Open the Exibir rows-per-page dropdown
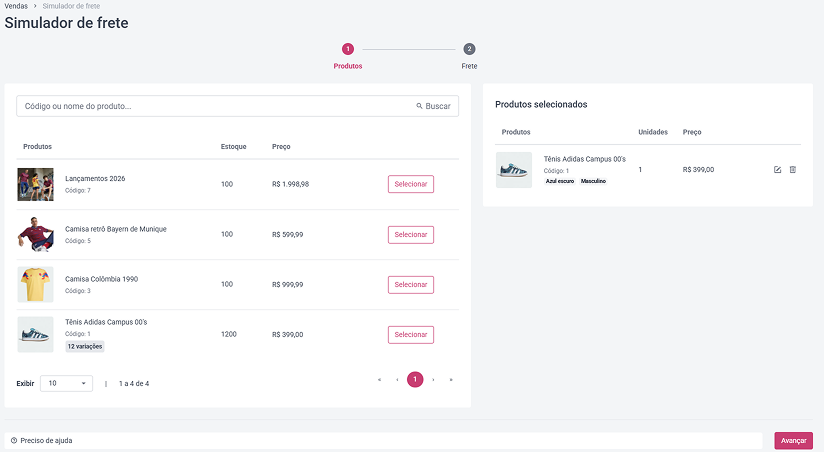Screen dimensions: 824x452 [x=66, y=383]
